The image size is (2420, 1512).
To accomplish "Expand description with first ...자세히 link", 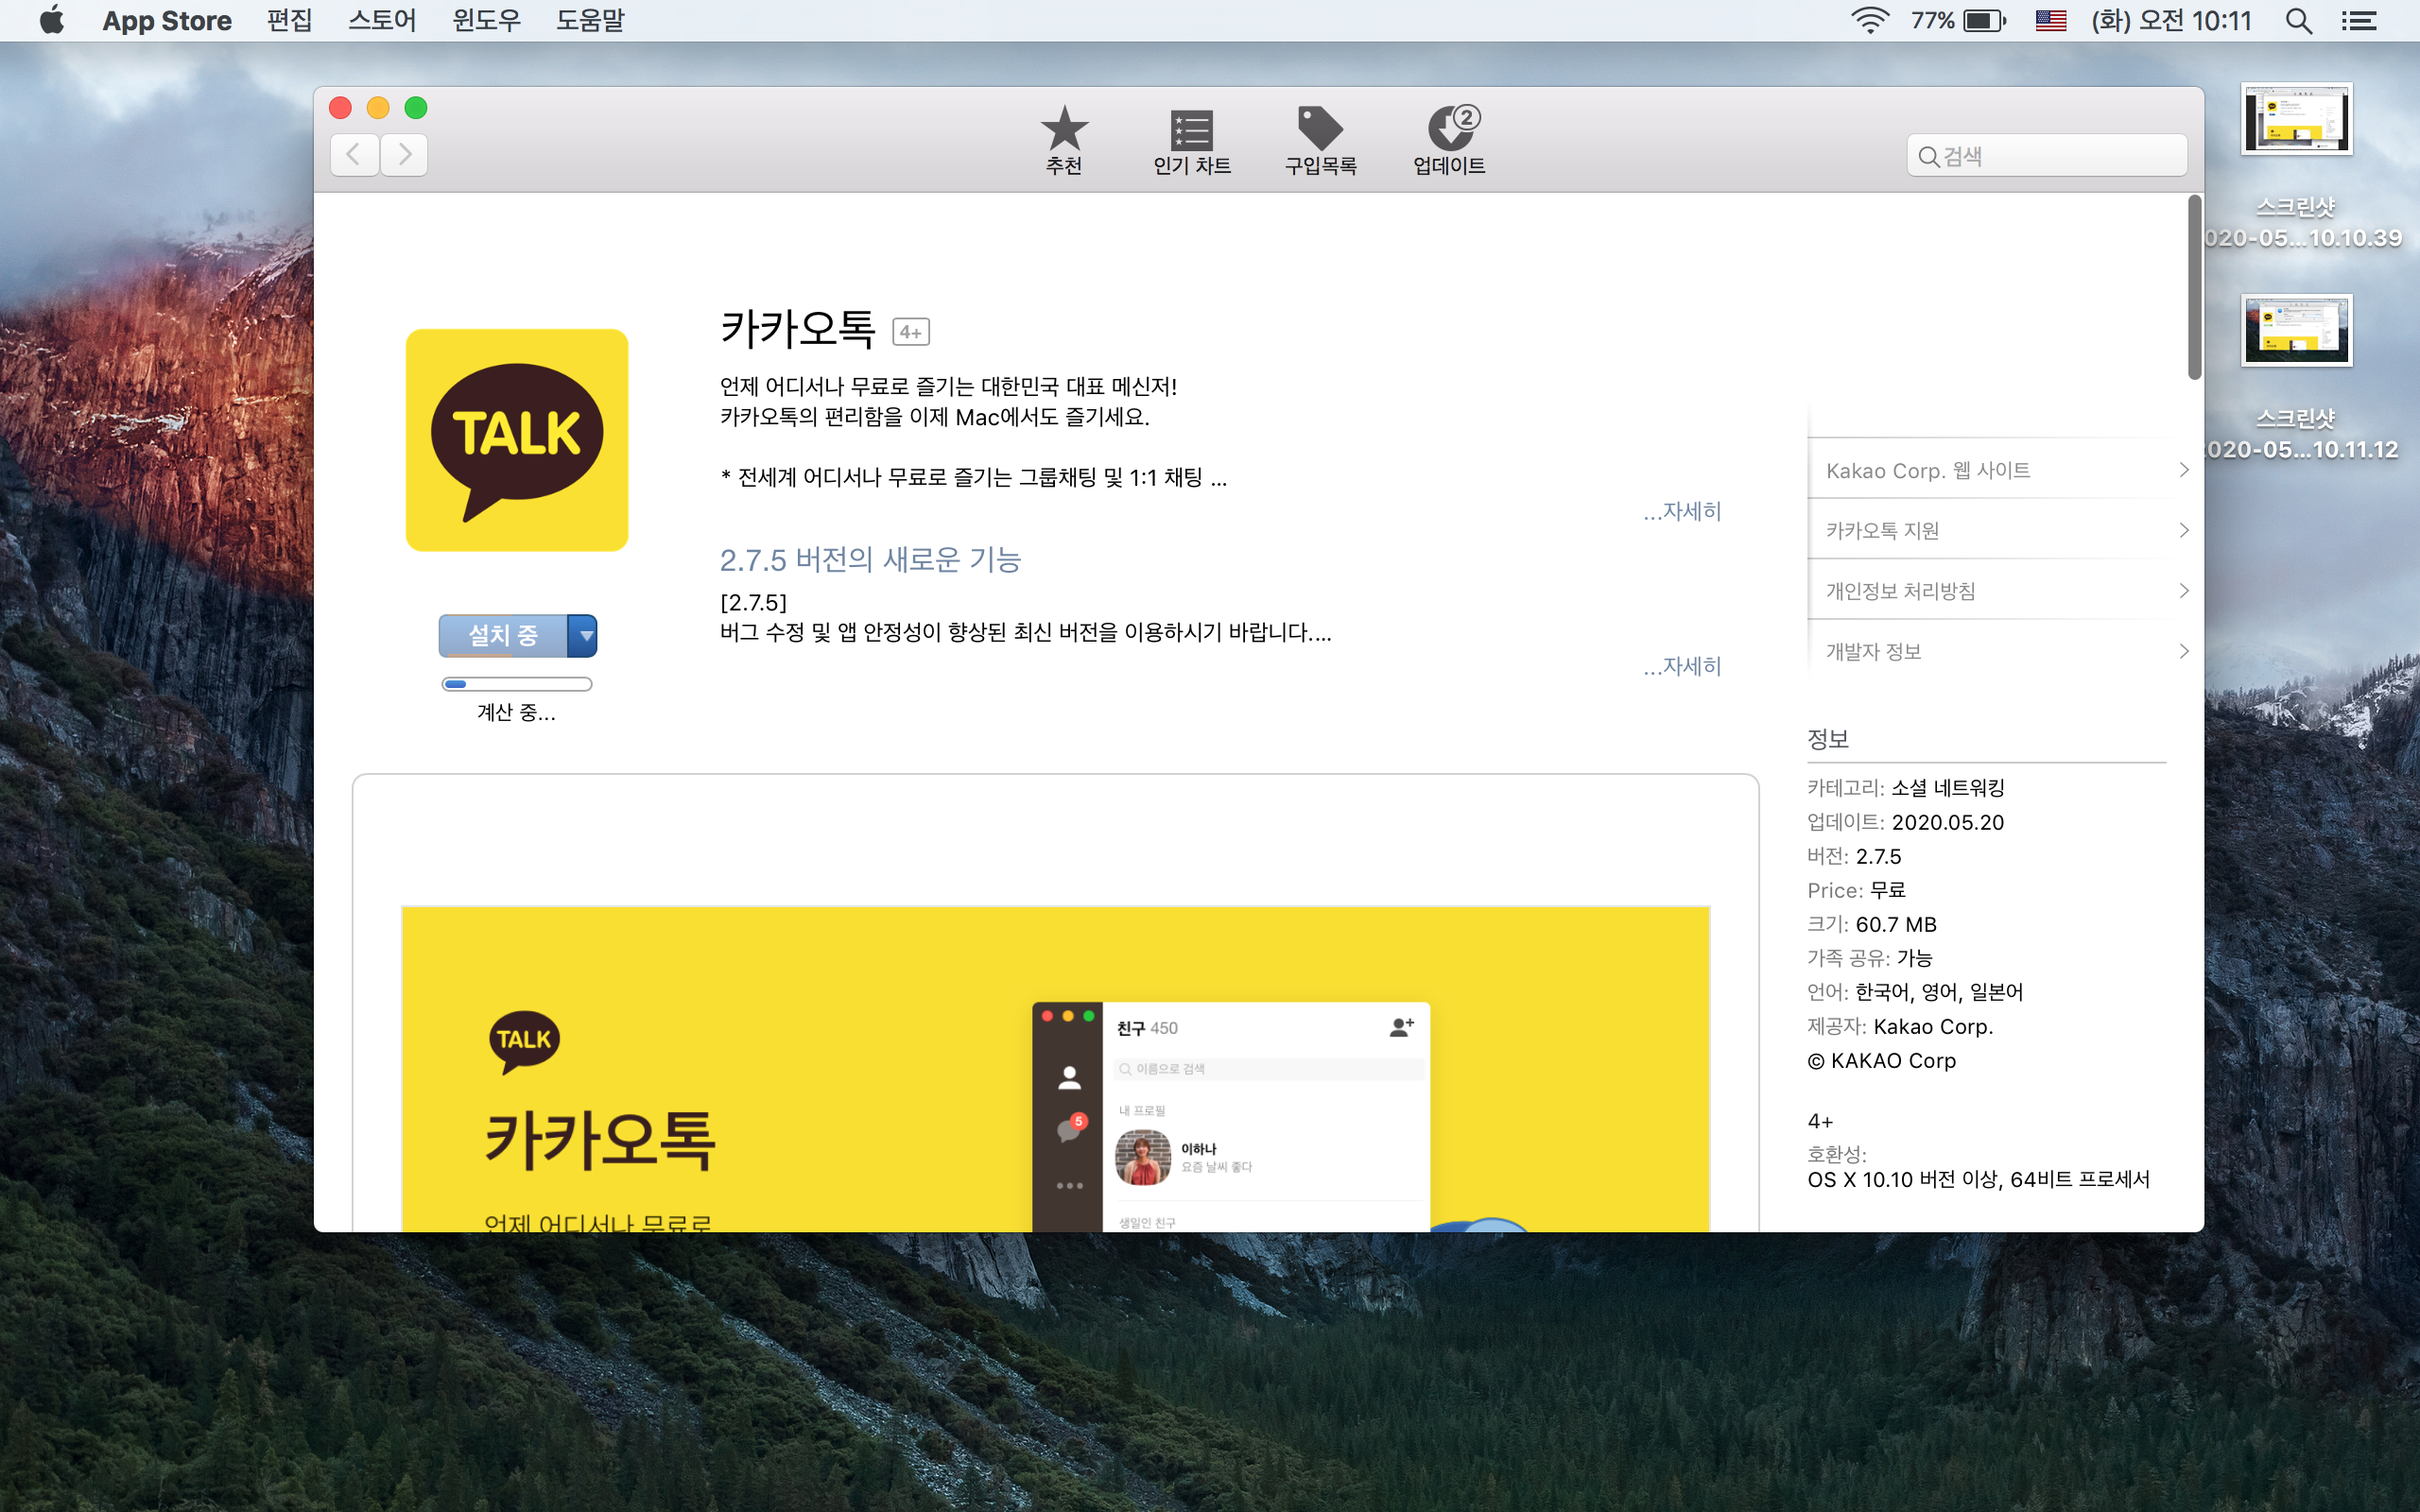I will [x=1683, y=511].
